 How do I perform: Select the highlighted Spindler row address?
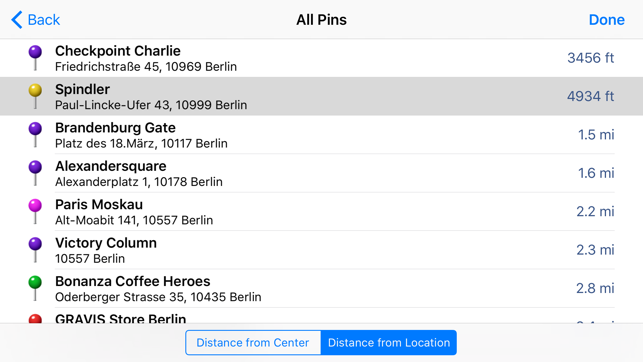tap(151, 105)
